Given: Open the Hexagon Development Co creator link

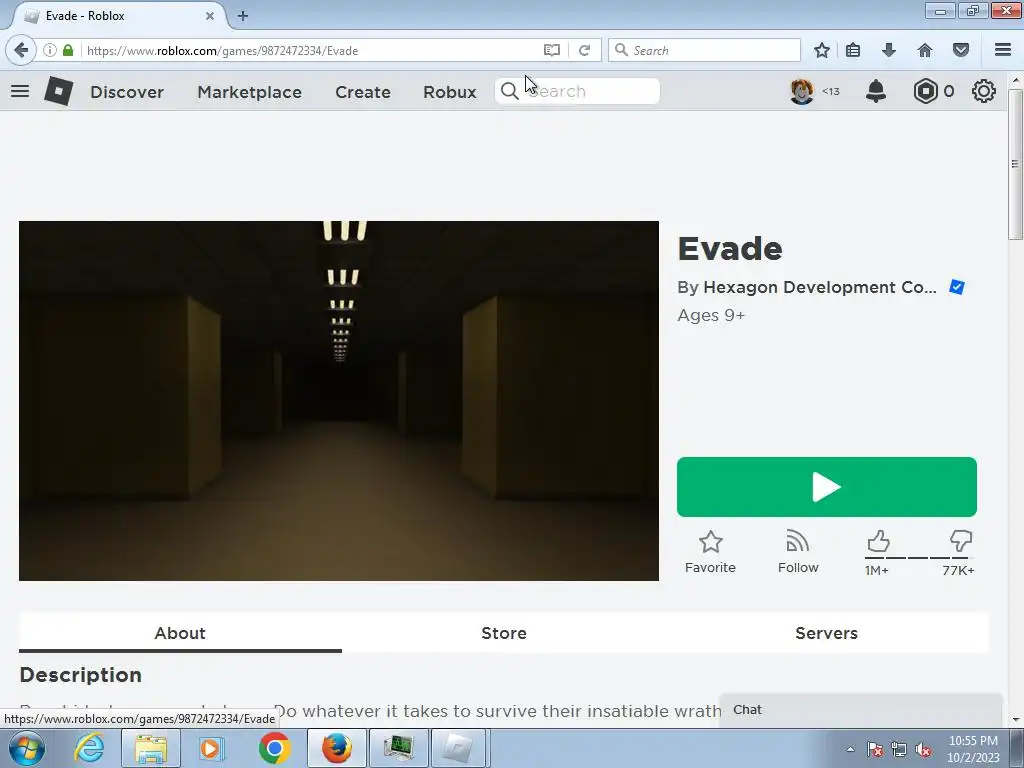Looking at the screenshot, I should coord(820,287).
